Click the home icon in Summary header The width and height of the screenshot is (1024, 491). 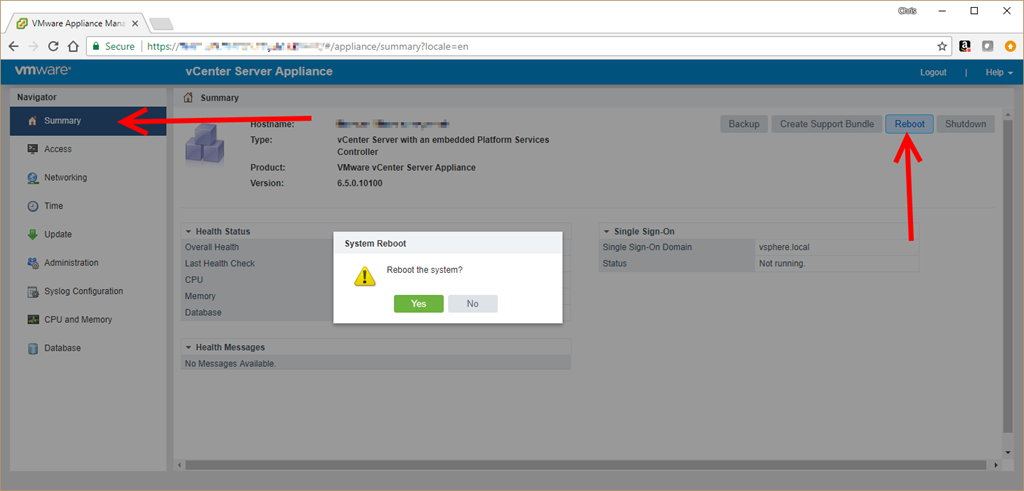(188, 98)
